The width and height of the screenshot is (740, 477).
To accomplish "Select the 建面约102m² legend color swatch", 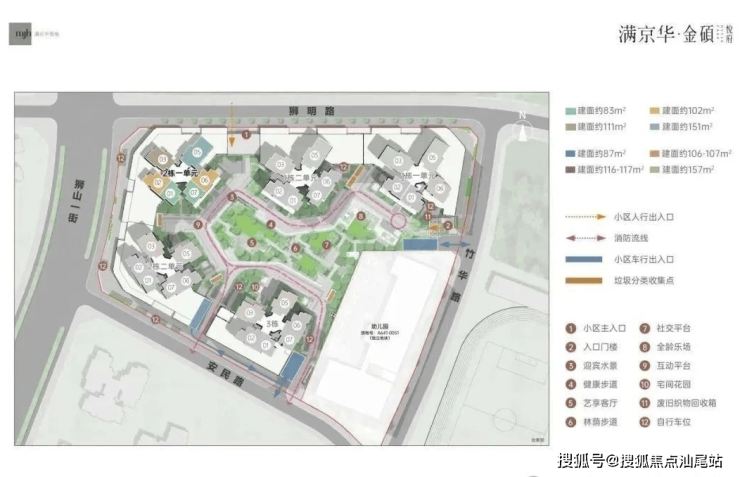I will tap(654, 111).
